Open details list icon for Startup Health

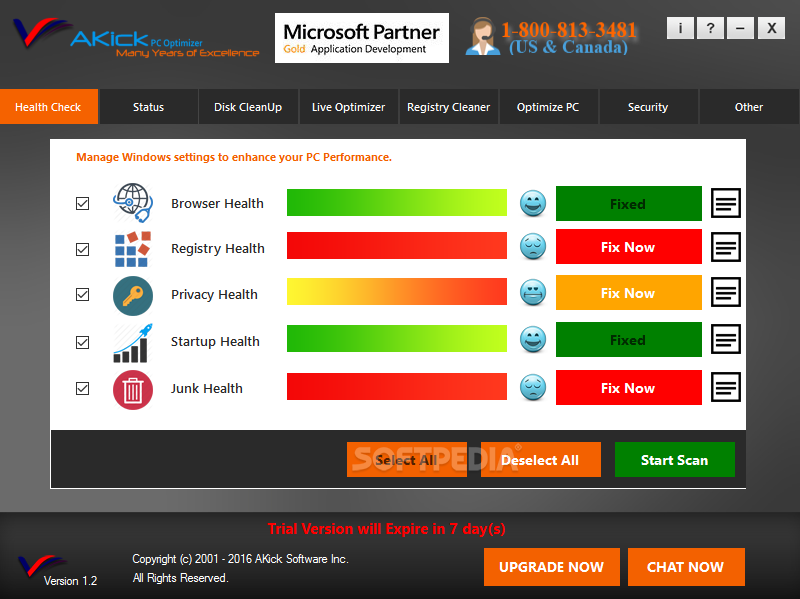point(726,339)
